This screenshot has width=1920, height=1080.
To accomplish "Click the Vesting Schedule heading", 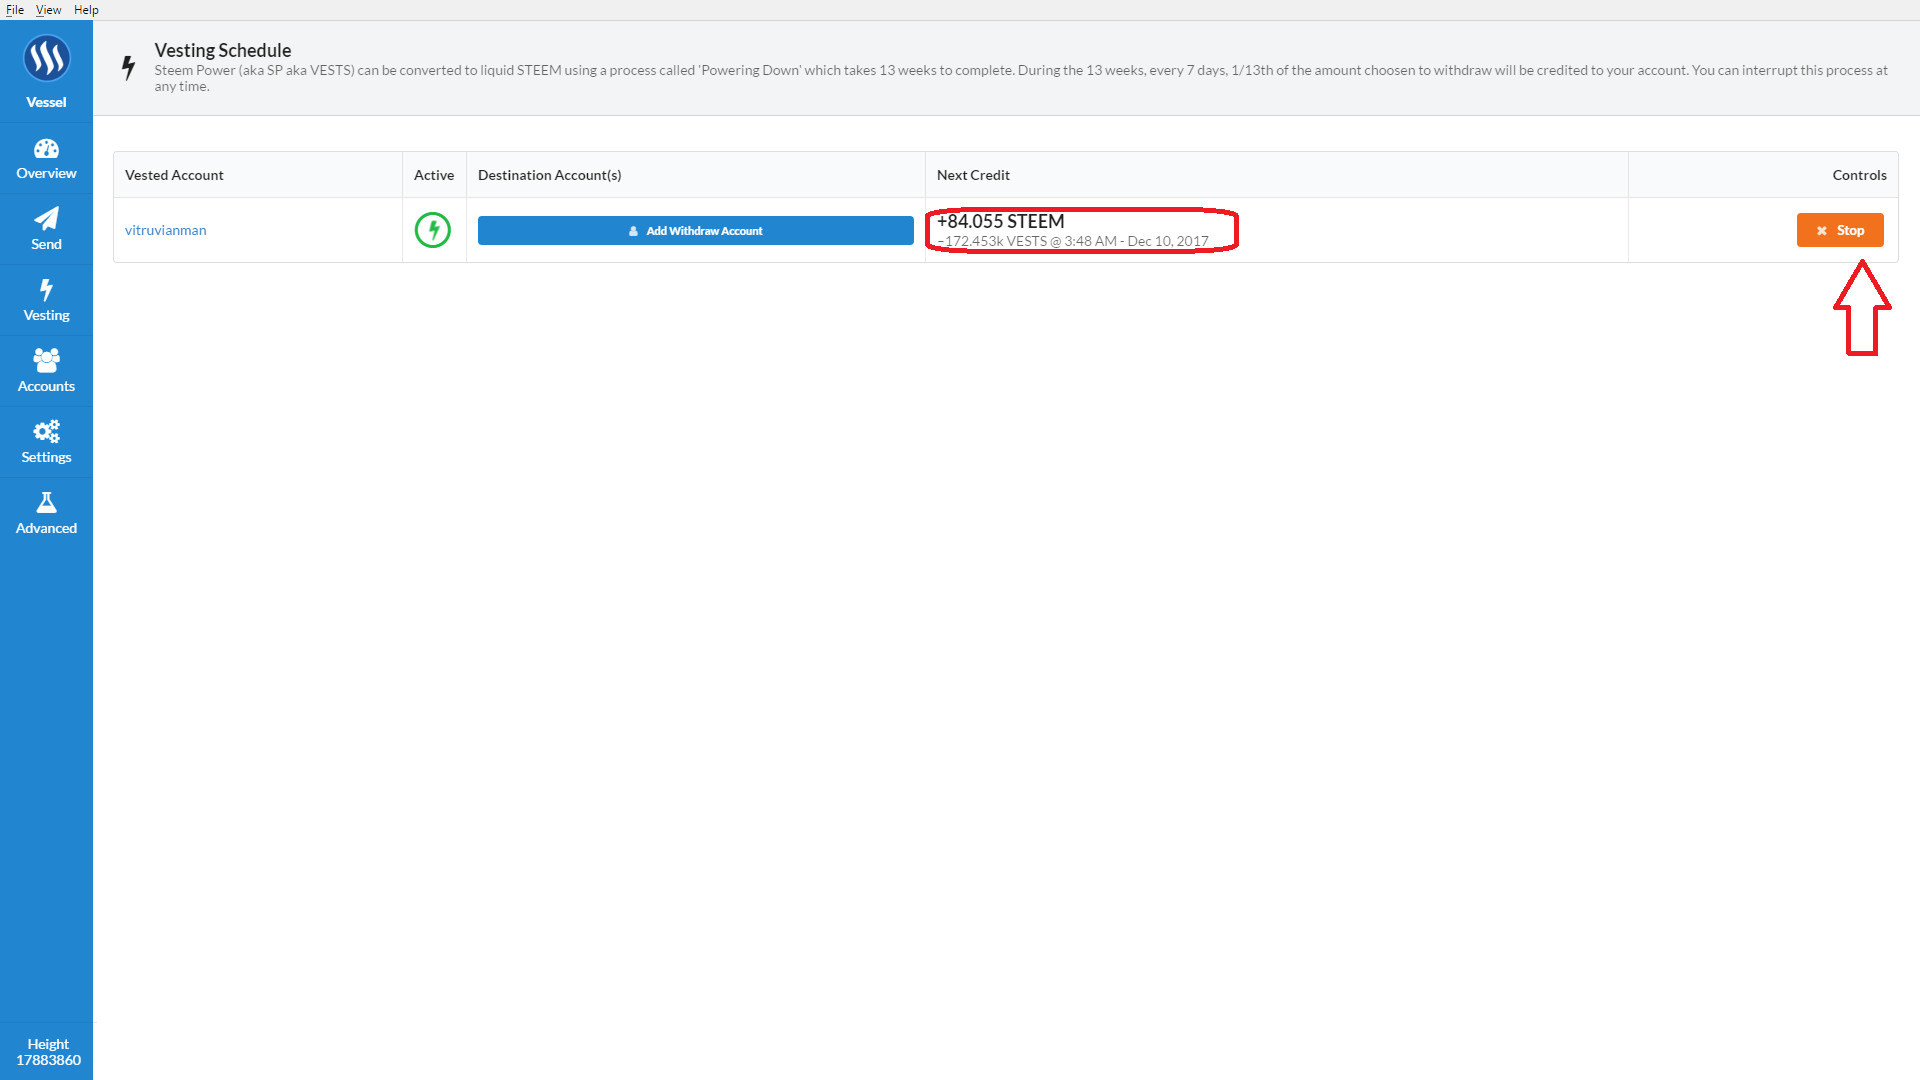I will [223, 50].
